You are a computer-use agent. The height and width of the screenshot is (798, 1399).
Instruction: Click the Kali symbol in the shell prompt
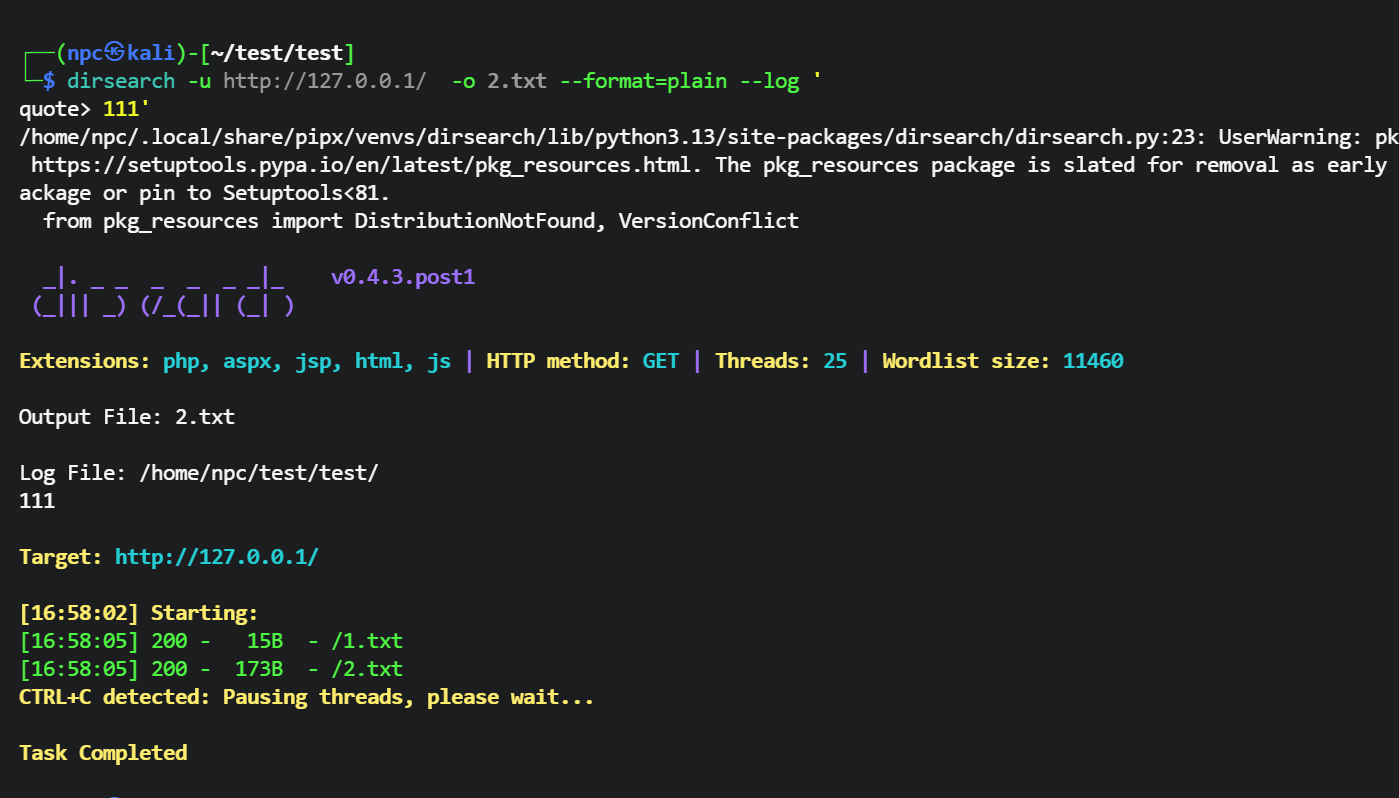point(113,53)
